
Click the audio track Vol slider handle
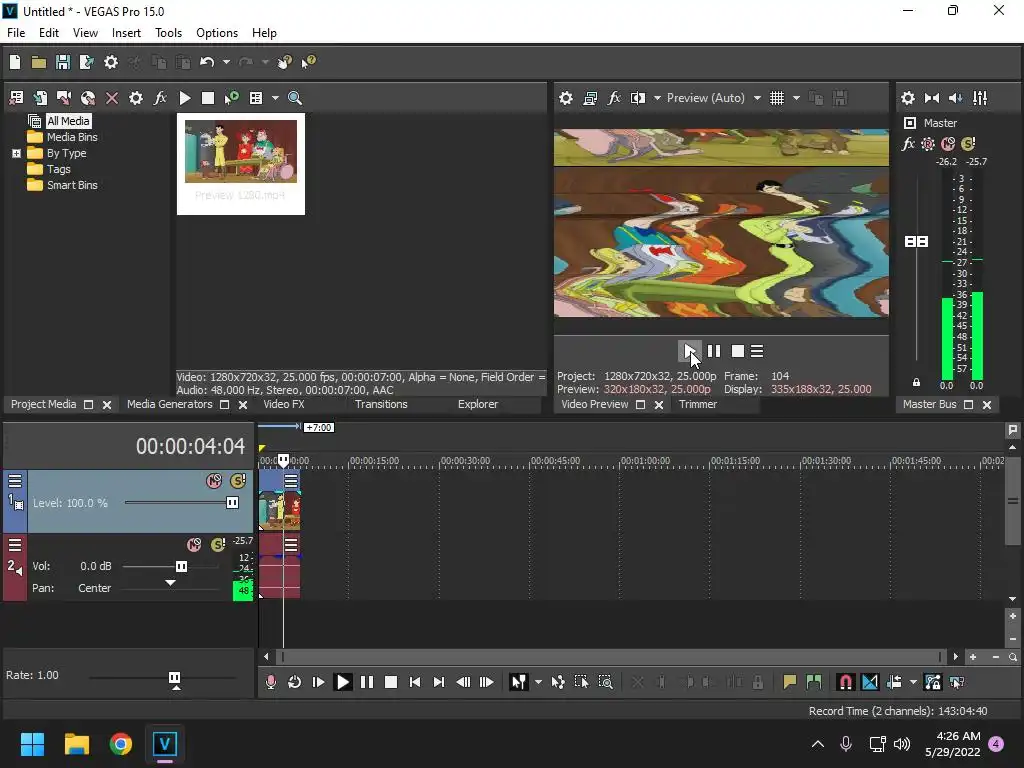tap(182, 566)
